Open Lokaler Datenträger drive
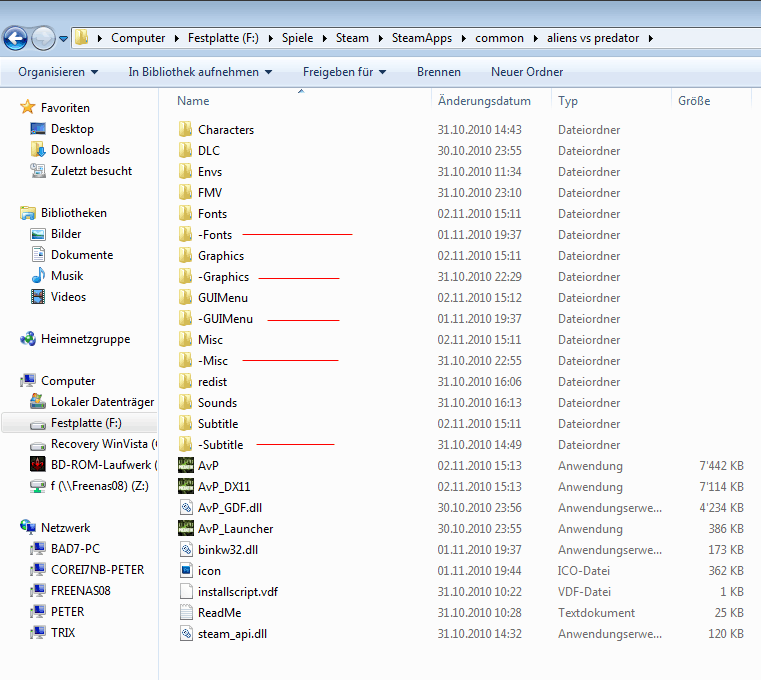 102,402
